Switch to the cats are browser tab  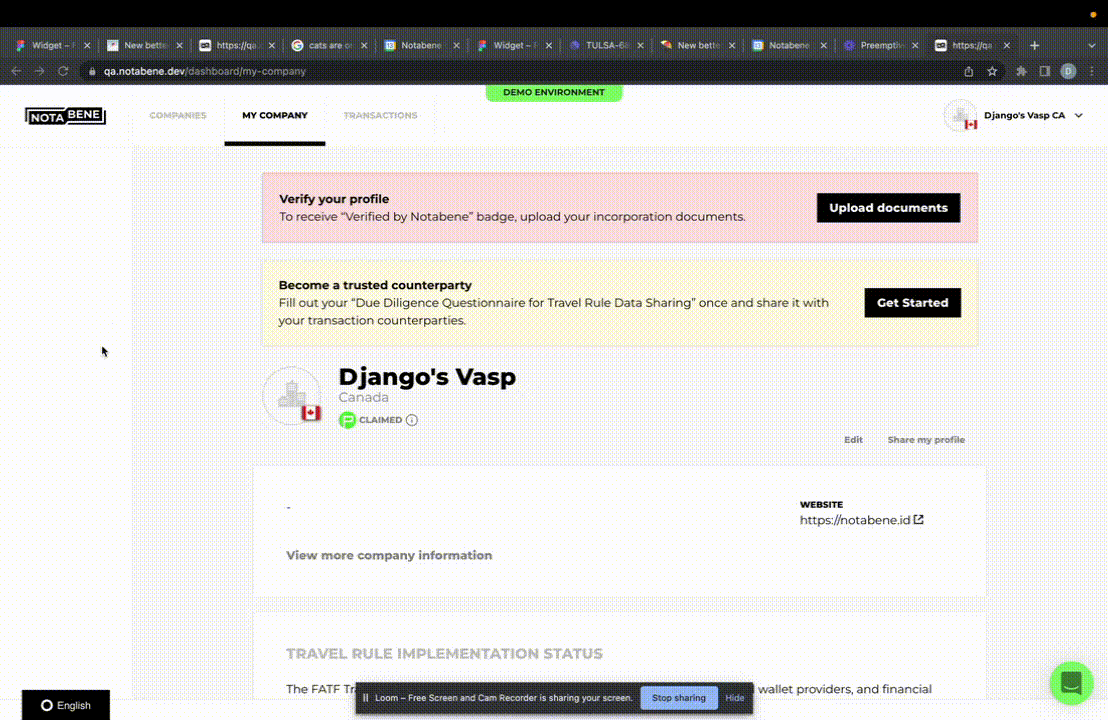click(x=329, y=45)
